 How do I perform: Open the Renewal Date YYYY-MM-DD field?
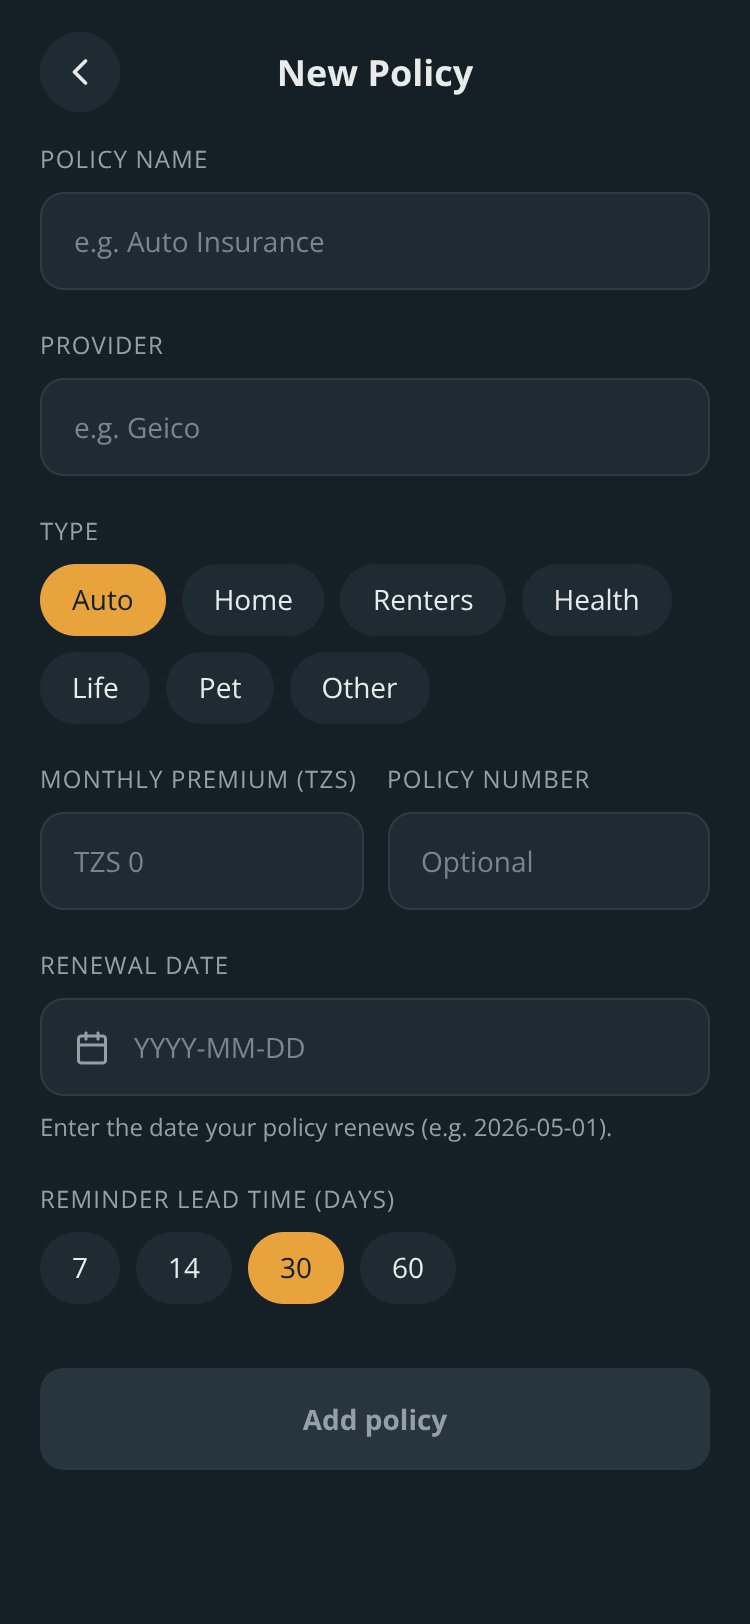pos(375,1047)
